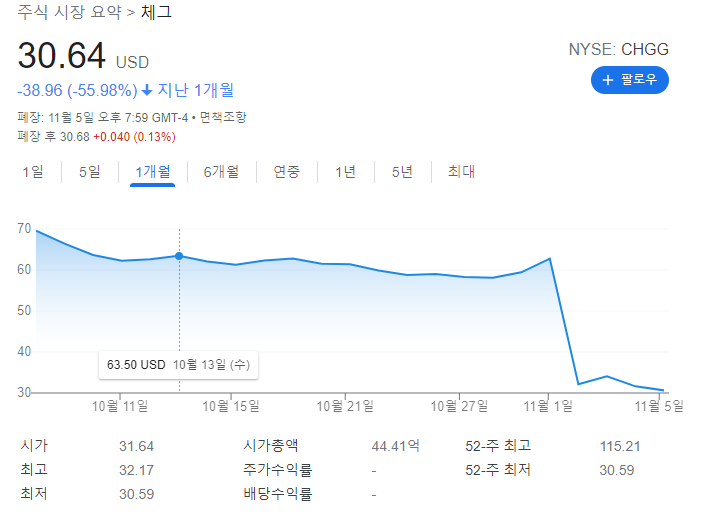Click the 11월 5일 axis label

(659, 406)
